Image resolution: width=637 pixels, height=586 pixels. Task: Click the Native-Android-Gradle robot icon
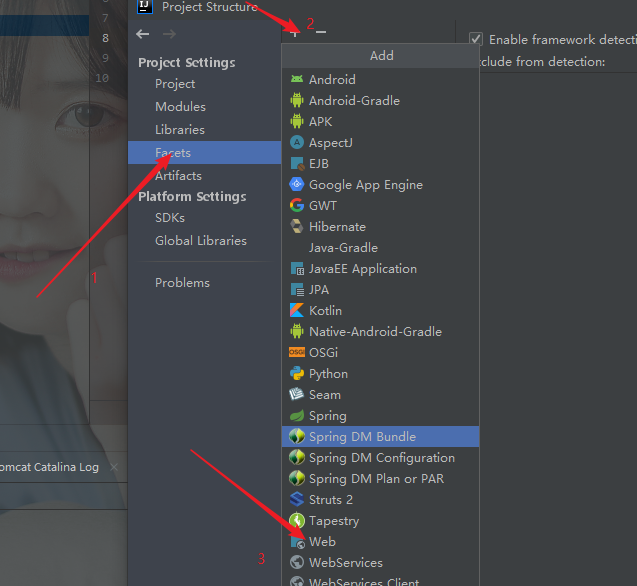297,332
